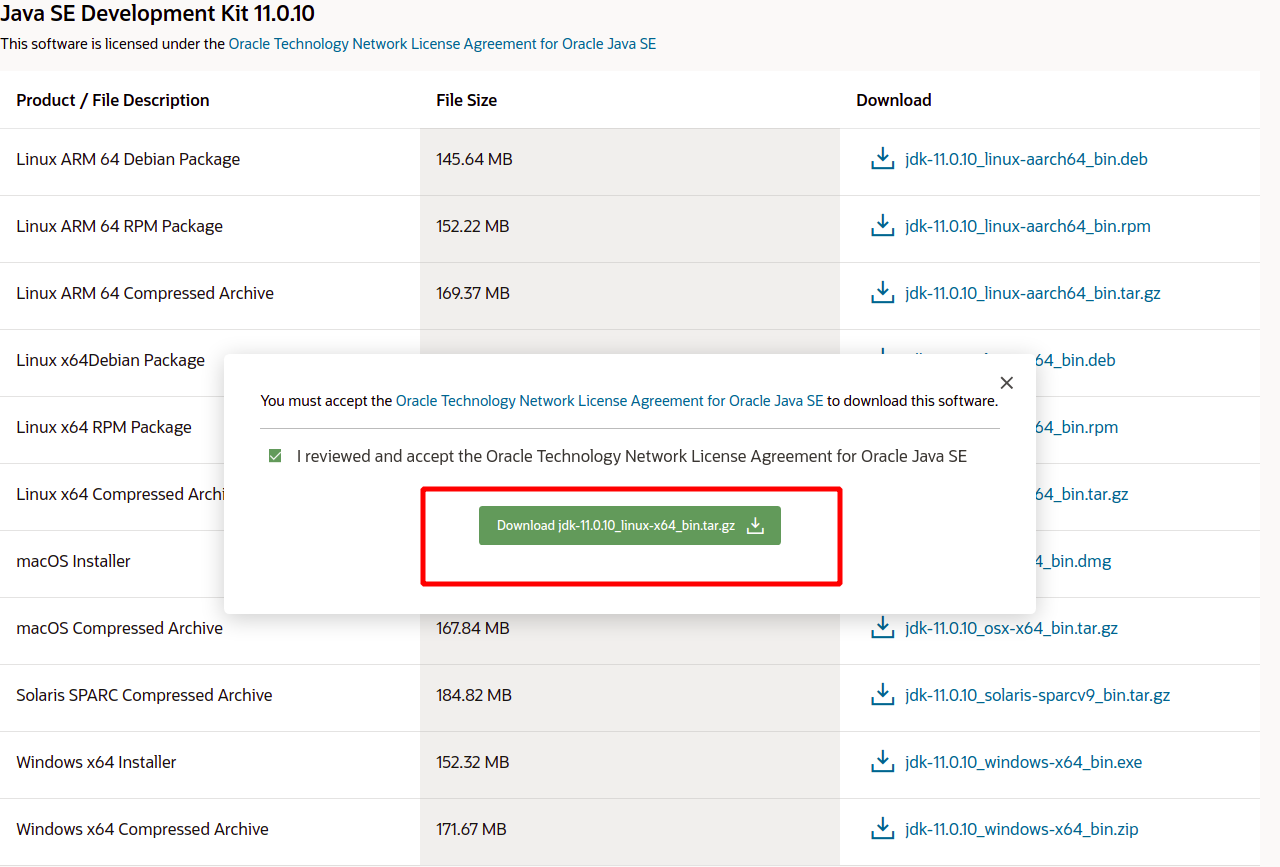
Task: Open jdk-11.0.10_linux-aarch64_bin.deb file link
Action: [x=1026, y=159]
